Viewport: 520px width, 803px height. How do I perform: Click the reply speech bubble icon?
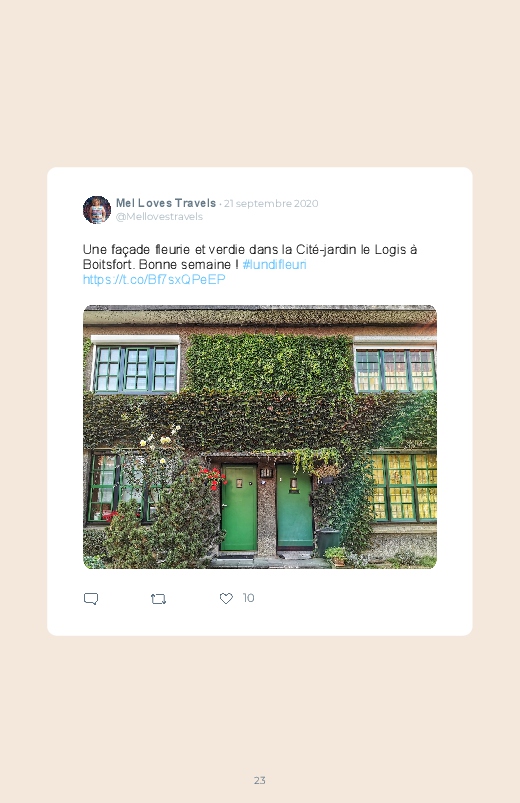click(91, 599)
